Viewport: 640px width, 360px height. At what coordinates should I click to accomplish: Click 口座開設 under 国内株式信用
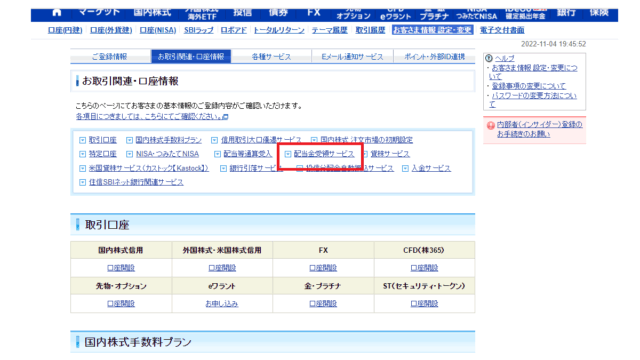(121, 268)
